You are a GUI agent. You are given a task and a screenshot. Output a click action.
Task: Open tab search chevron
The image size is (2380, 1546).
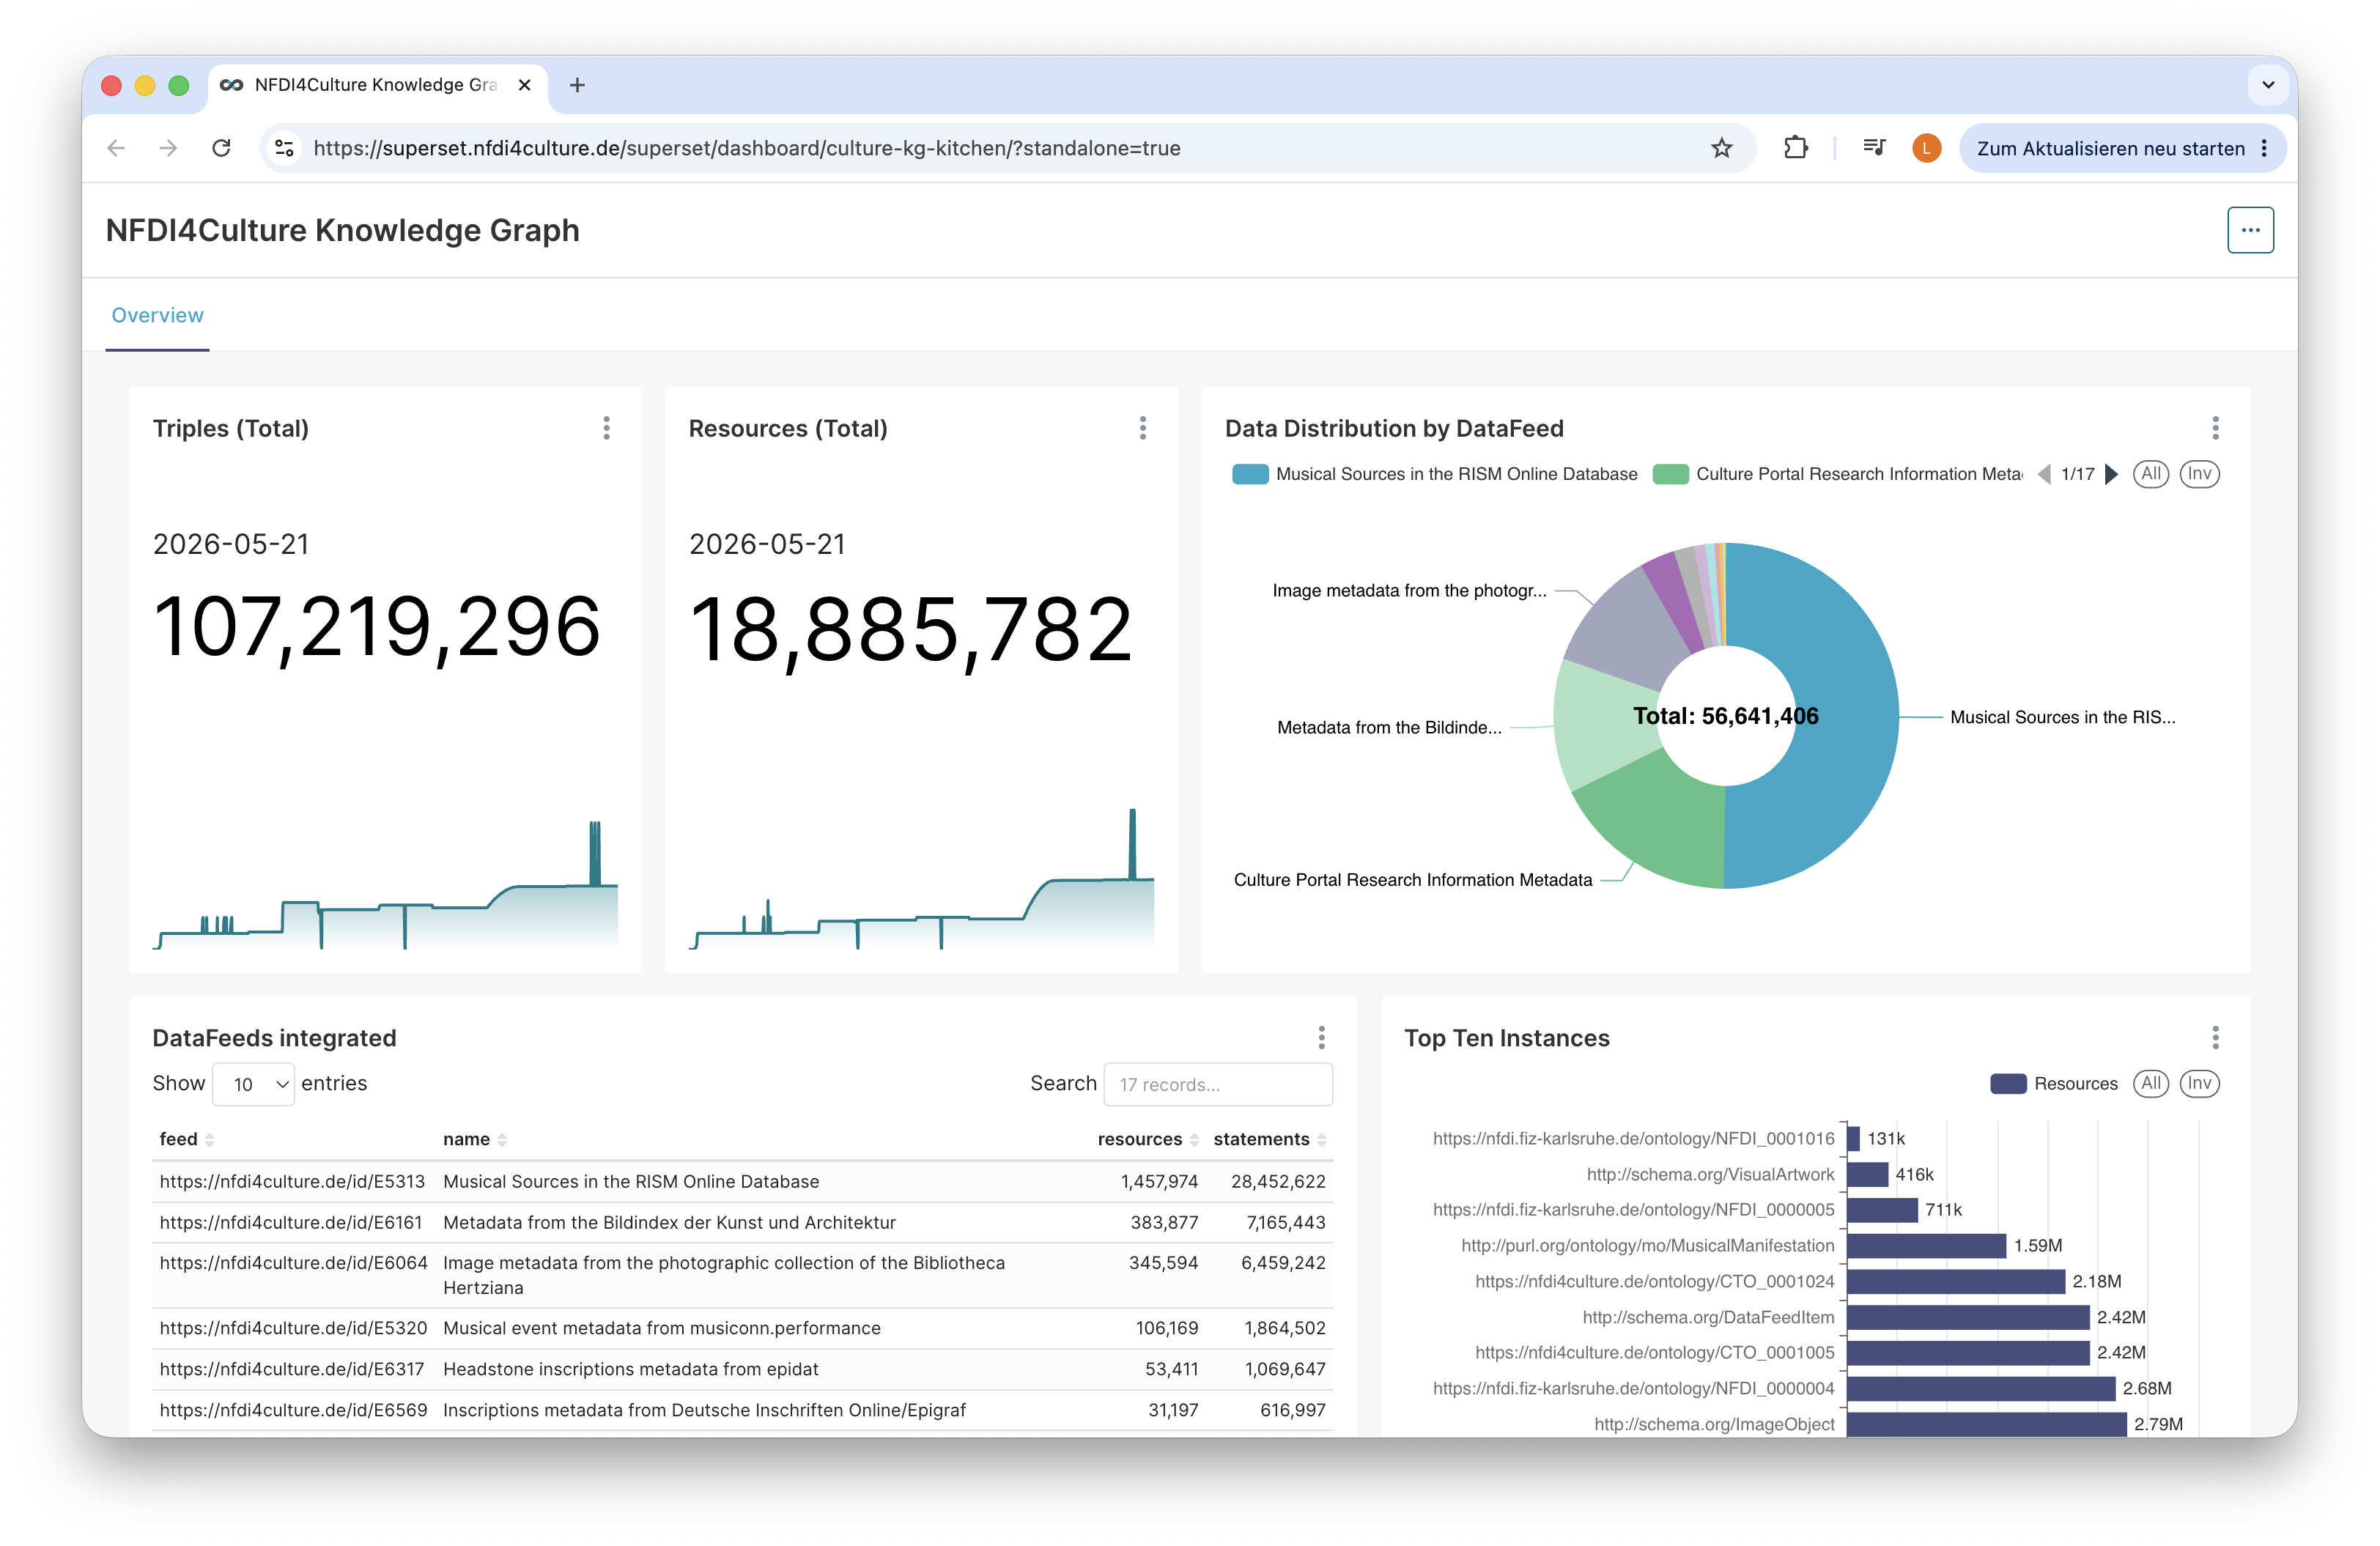point(2268,85)
